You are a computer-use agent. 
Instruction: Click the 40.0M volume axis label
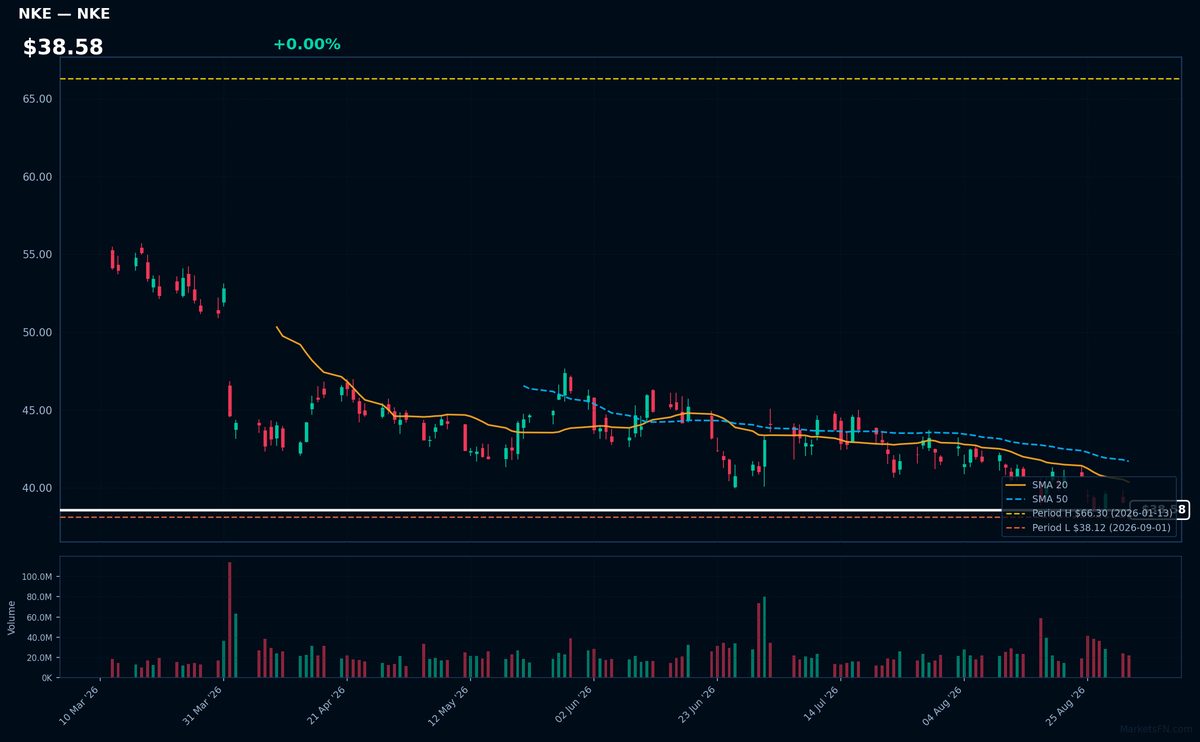click(x=38, y=637)
